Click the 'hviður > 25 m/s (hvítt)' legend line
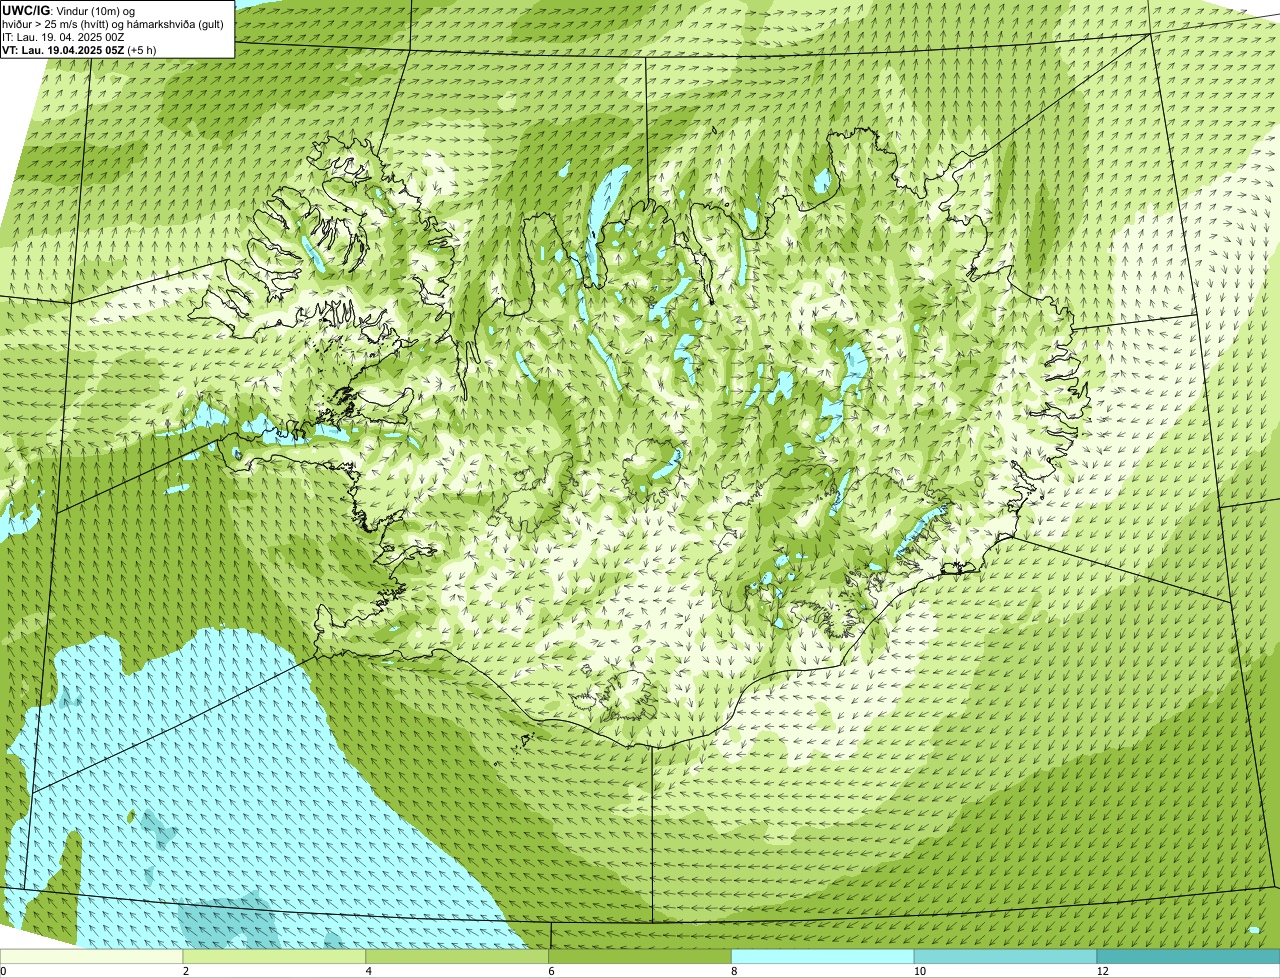 pos(113,24)
